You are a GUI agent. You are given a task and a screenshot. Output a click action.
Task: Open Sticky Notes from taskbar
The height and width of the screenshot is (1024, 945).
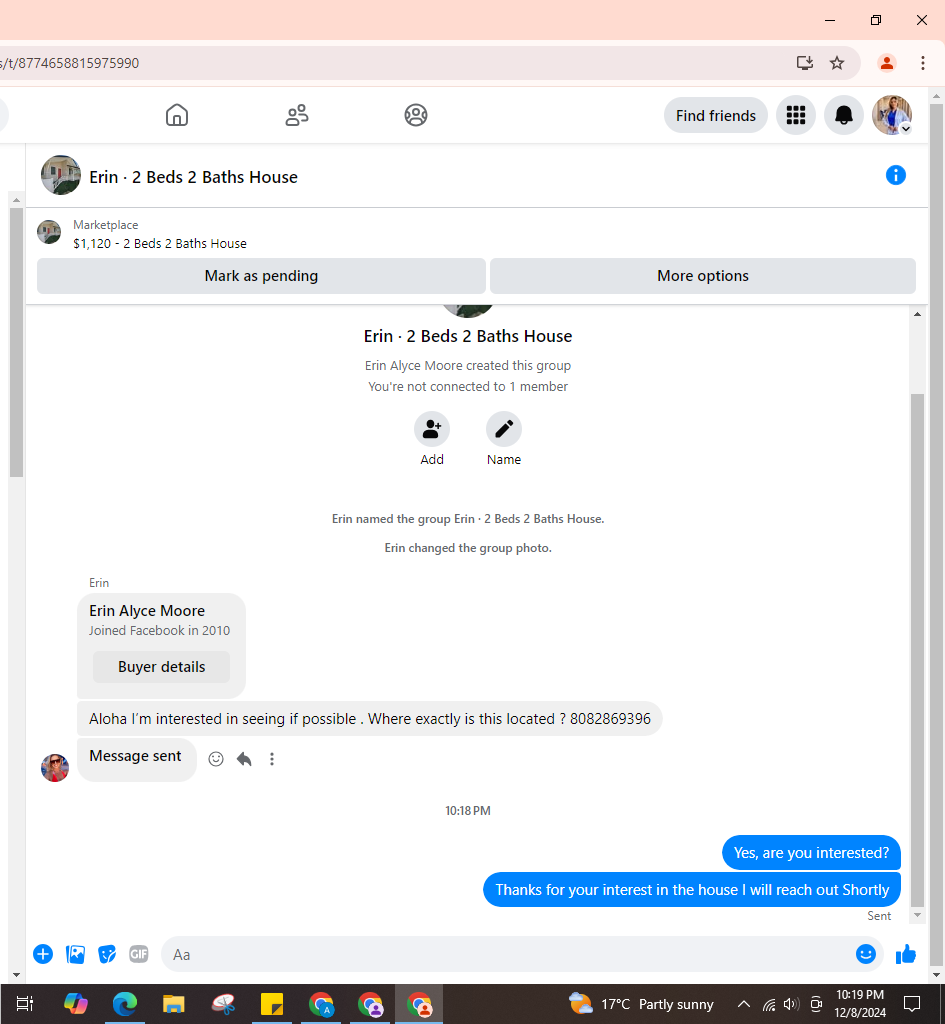[x=272, y=1004]
